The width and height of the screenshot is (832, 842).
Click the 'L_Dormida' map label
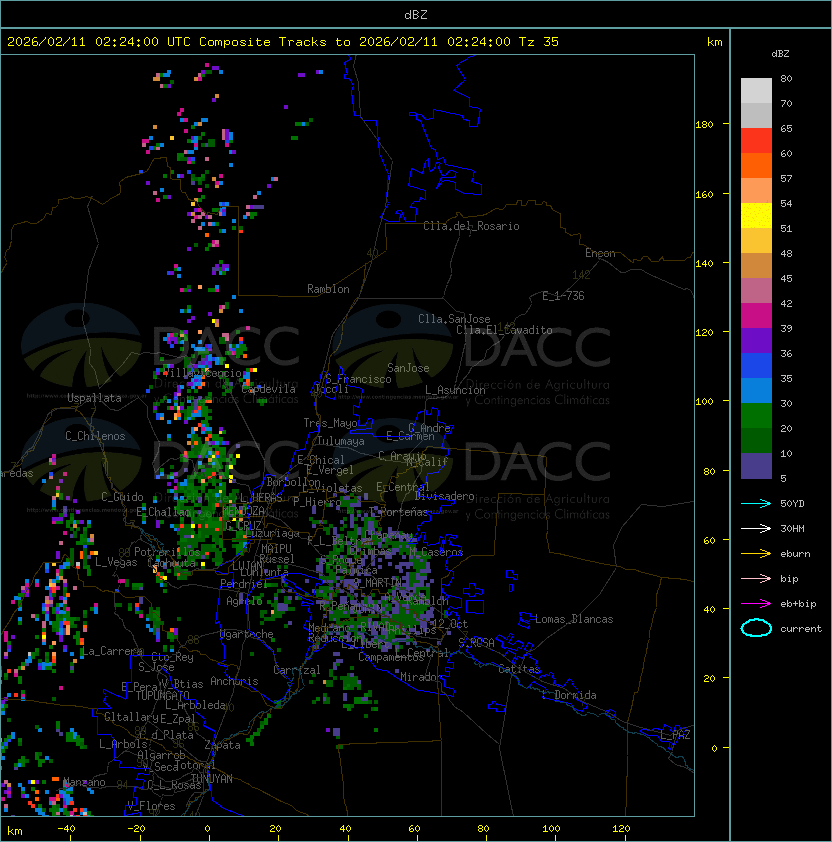569,695
